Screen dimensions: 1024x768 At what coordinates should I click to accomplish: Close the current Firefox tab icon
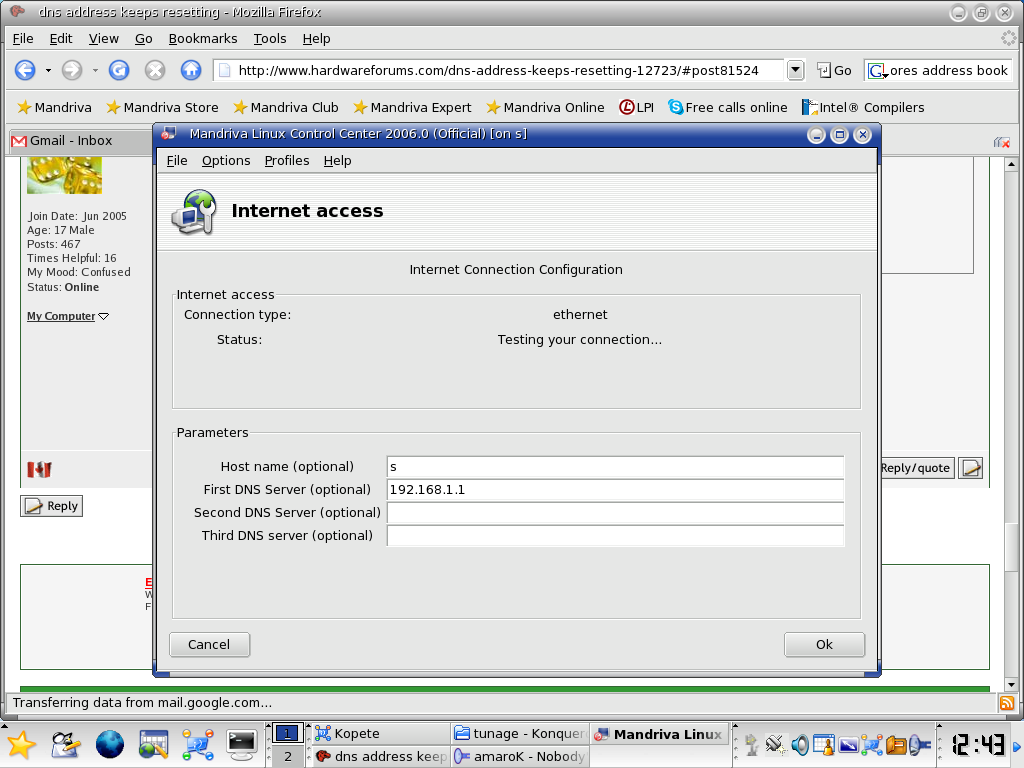pyautogui.click(x=1001, y=142)
